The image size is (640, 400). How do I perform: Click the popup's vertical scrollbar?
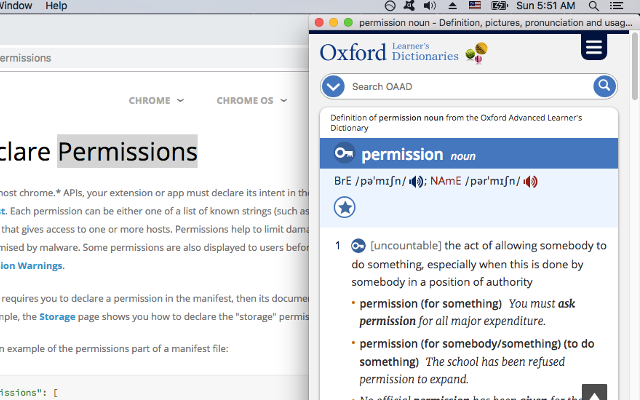tap(635, 67)
